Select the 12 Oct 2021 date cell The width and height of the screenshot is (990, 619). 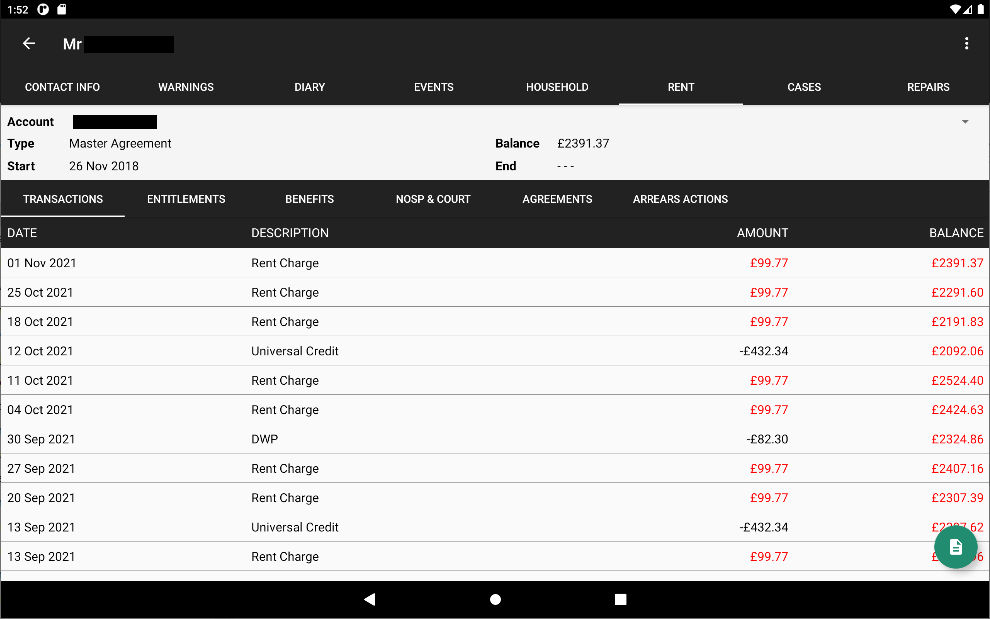click(x=40, y=351)
